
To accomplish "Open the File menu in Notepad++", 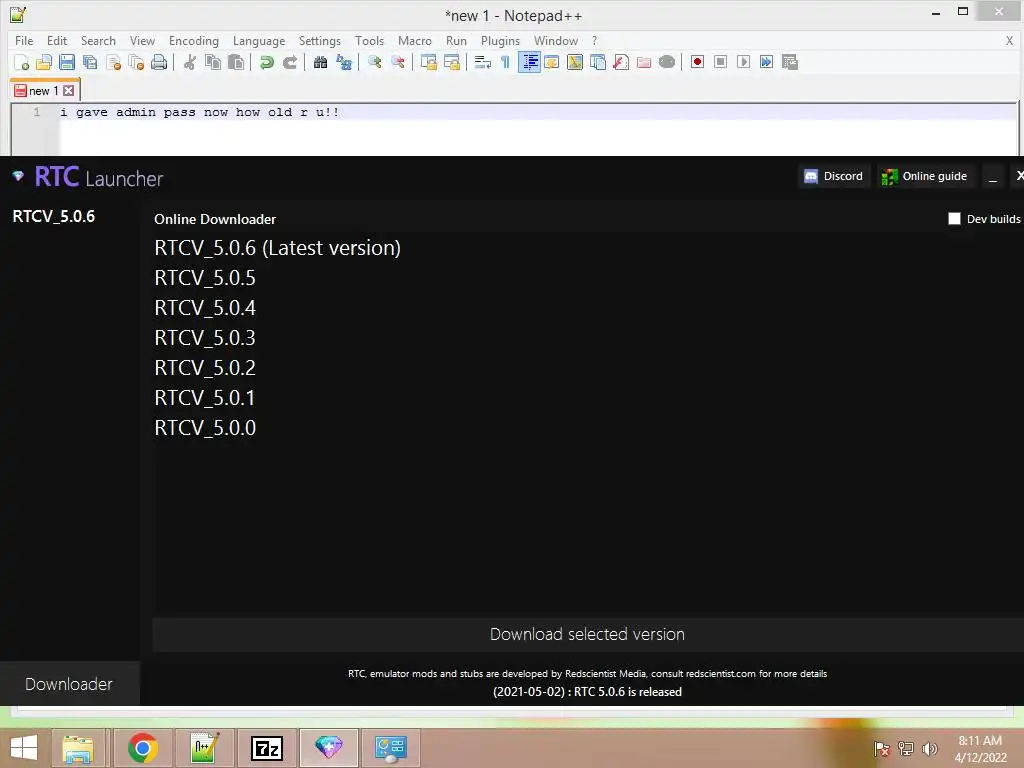I will [x=24, y=40].
